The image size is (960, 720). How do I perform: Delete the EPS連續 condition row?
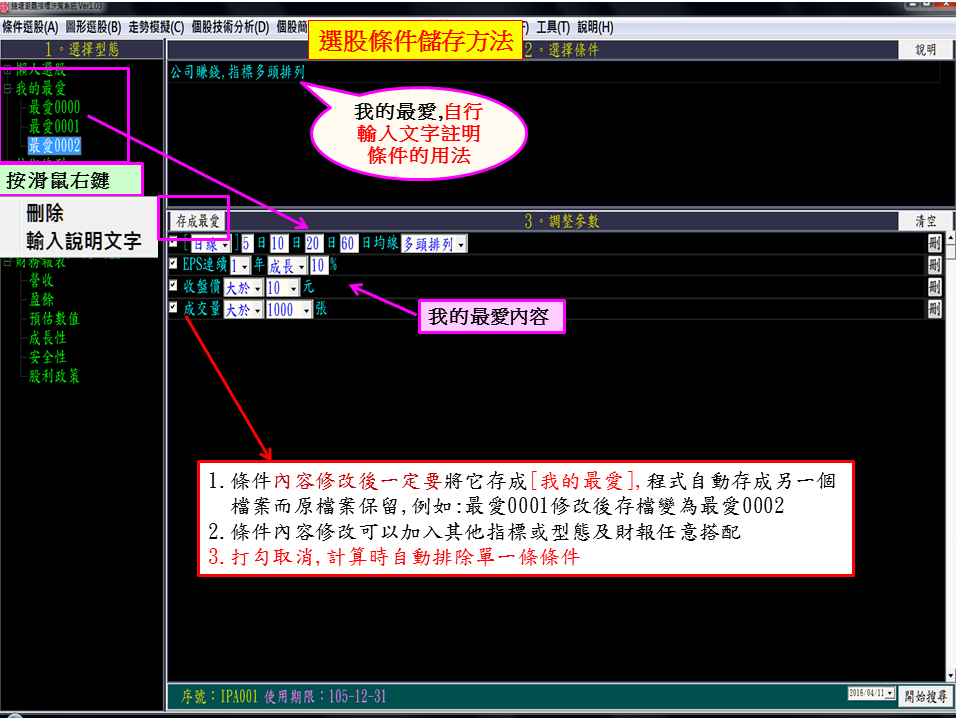pyautogui.click(x=934, y=265)
